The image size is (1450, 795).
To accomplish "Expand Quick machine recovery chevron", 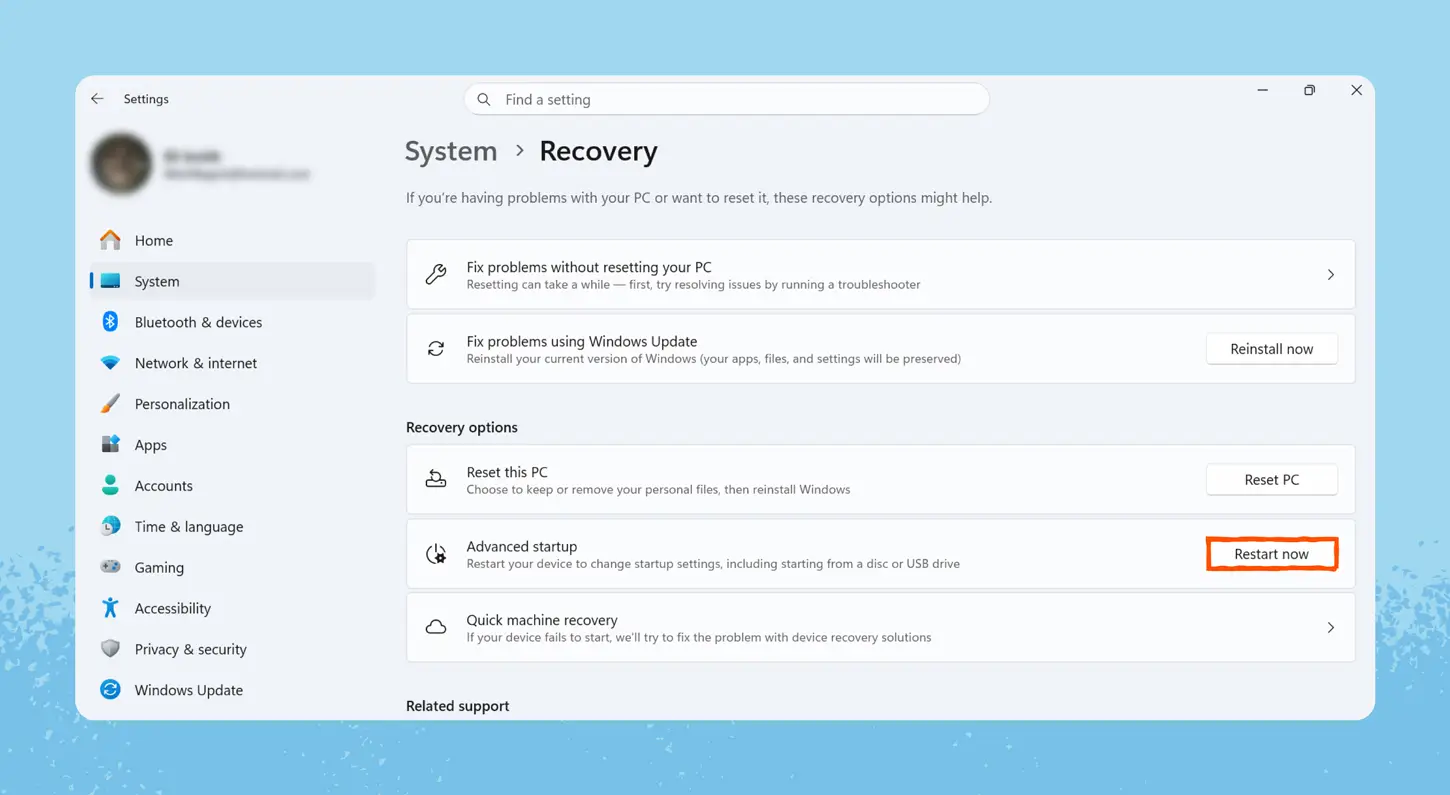I will click(1331, 628).
